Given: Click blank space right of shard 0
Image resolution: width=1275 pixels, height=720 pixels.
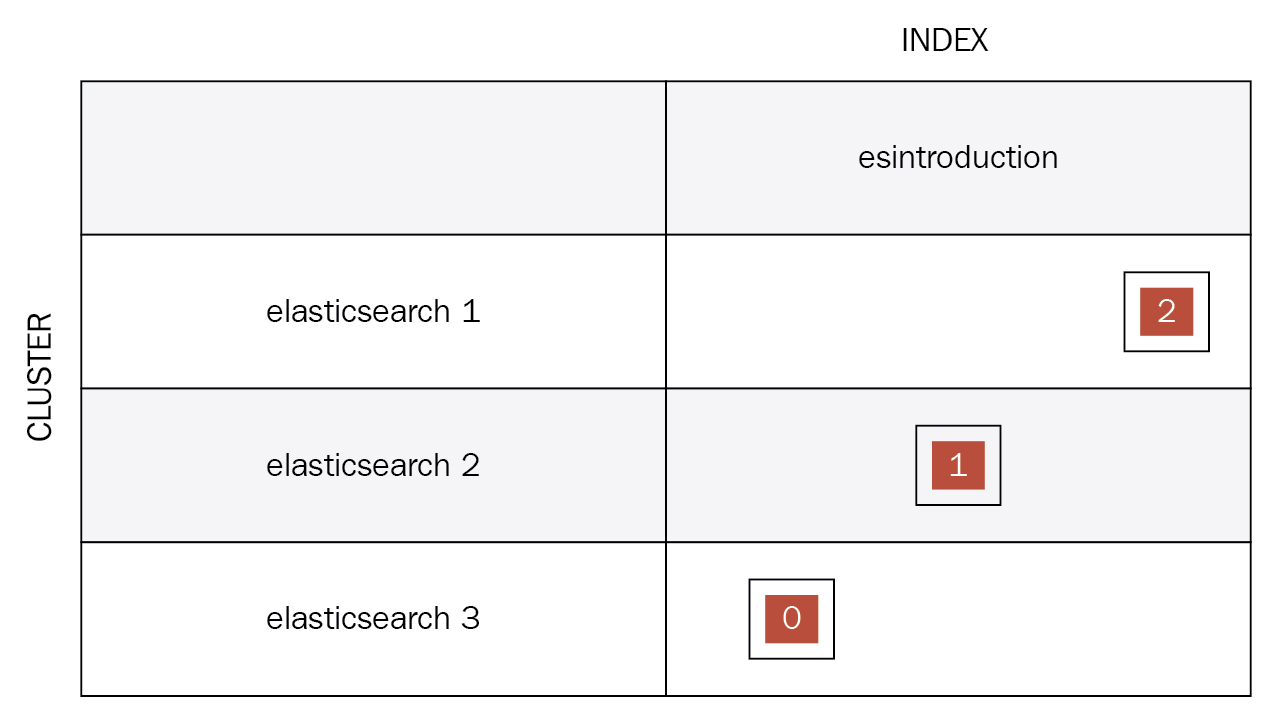Looking at the screenshot, I should click(x=1042, y=619).
